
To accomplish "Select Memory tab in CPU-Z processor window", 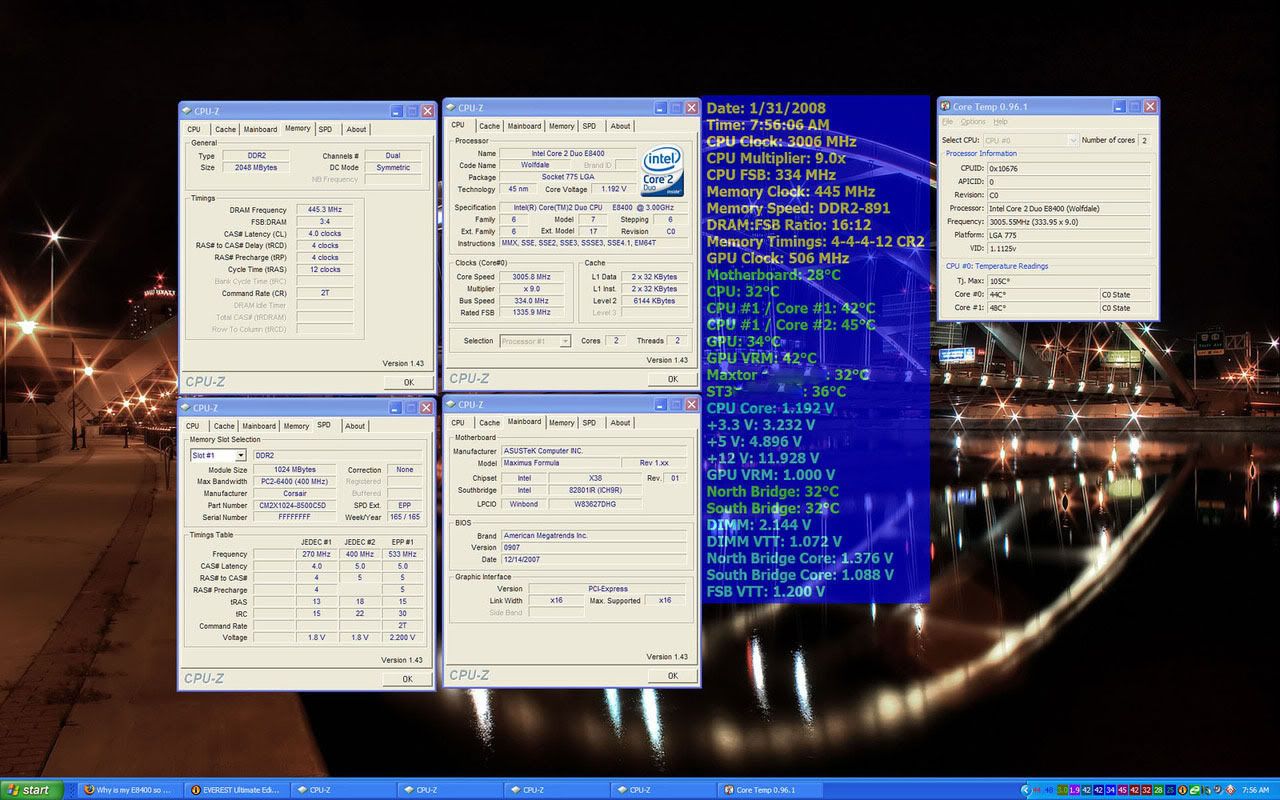I will click(x=561, y=126).
